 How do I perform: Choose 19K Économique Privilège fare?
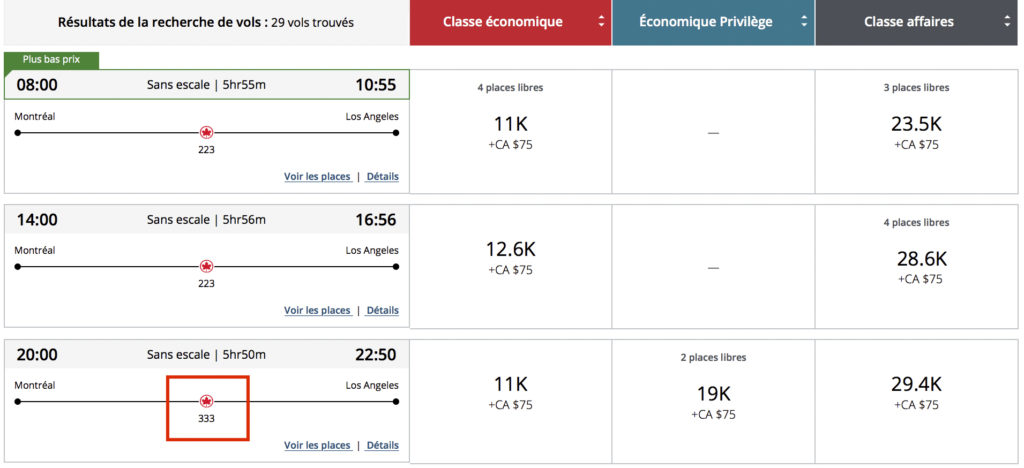713,394
